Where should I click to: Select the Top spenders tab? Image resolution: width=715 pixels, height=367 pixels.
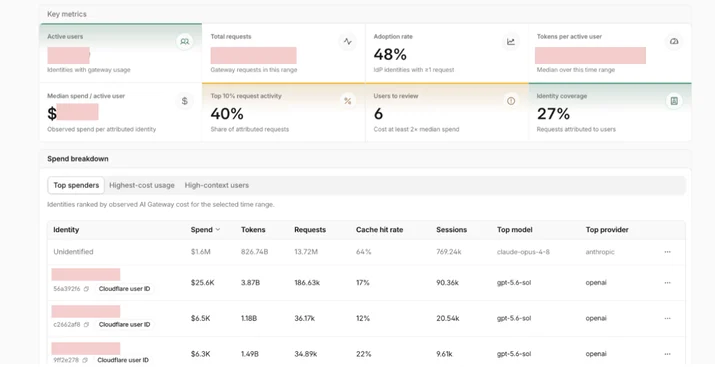(76, 185)
